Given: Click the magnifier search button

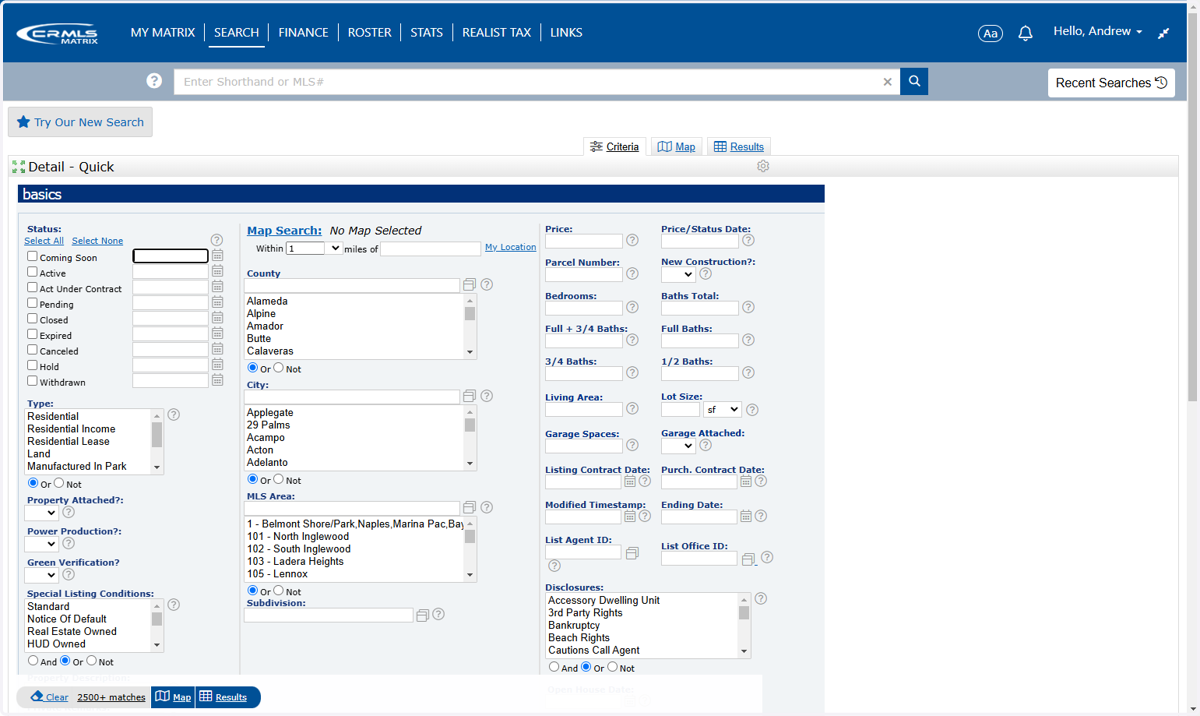Looking at the screenshot, I should (914, 81).
